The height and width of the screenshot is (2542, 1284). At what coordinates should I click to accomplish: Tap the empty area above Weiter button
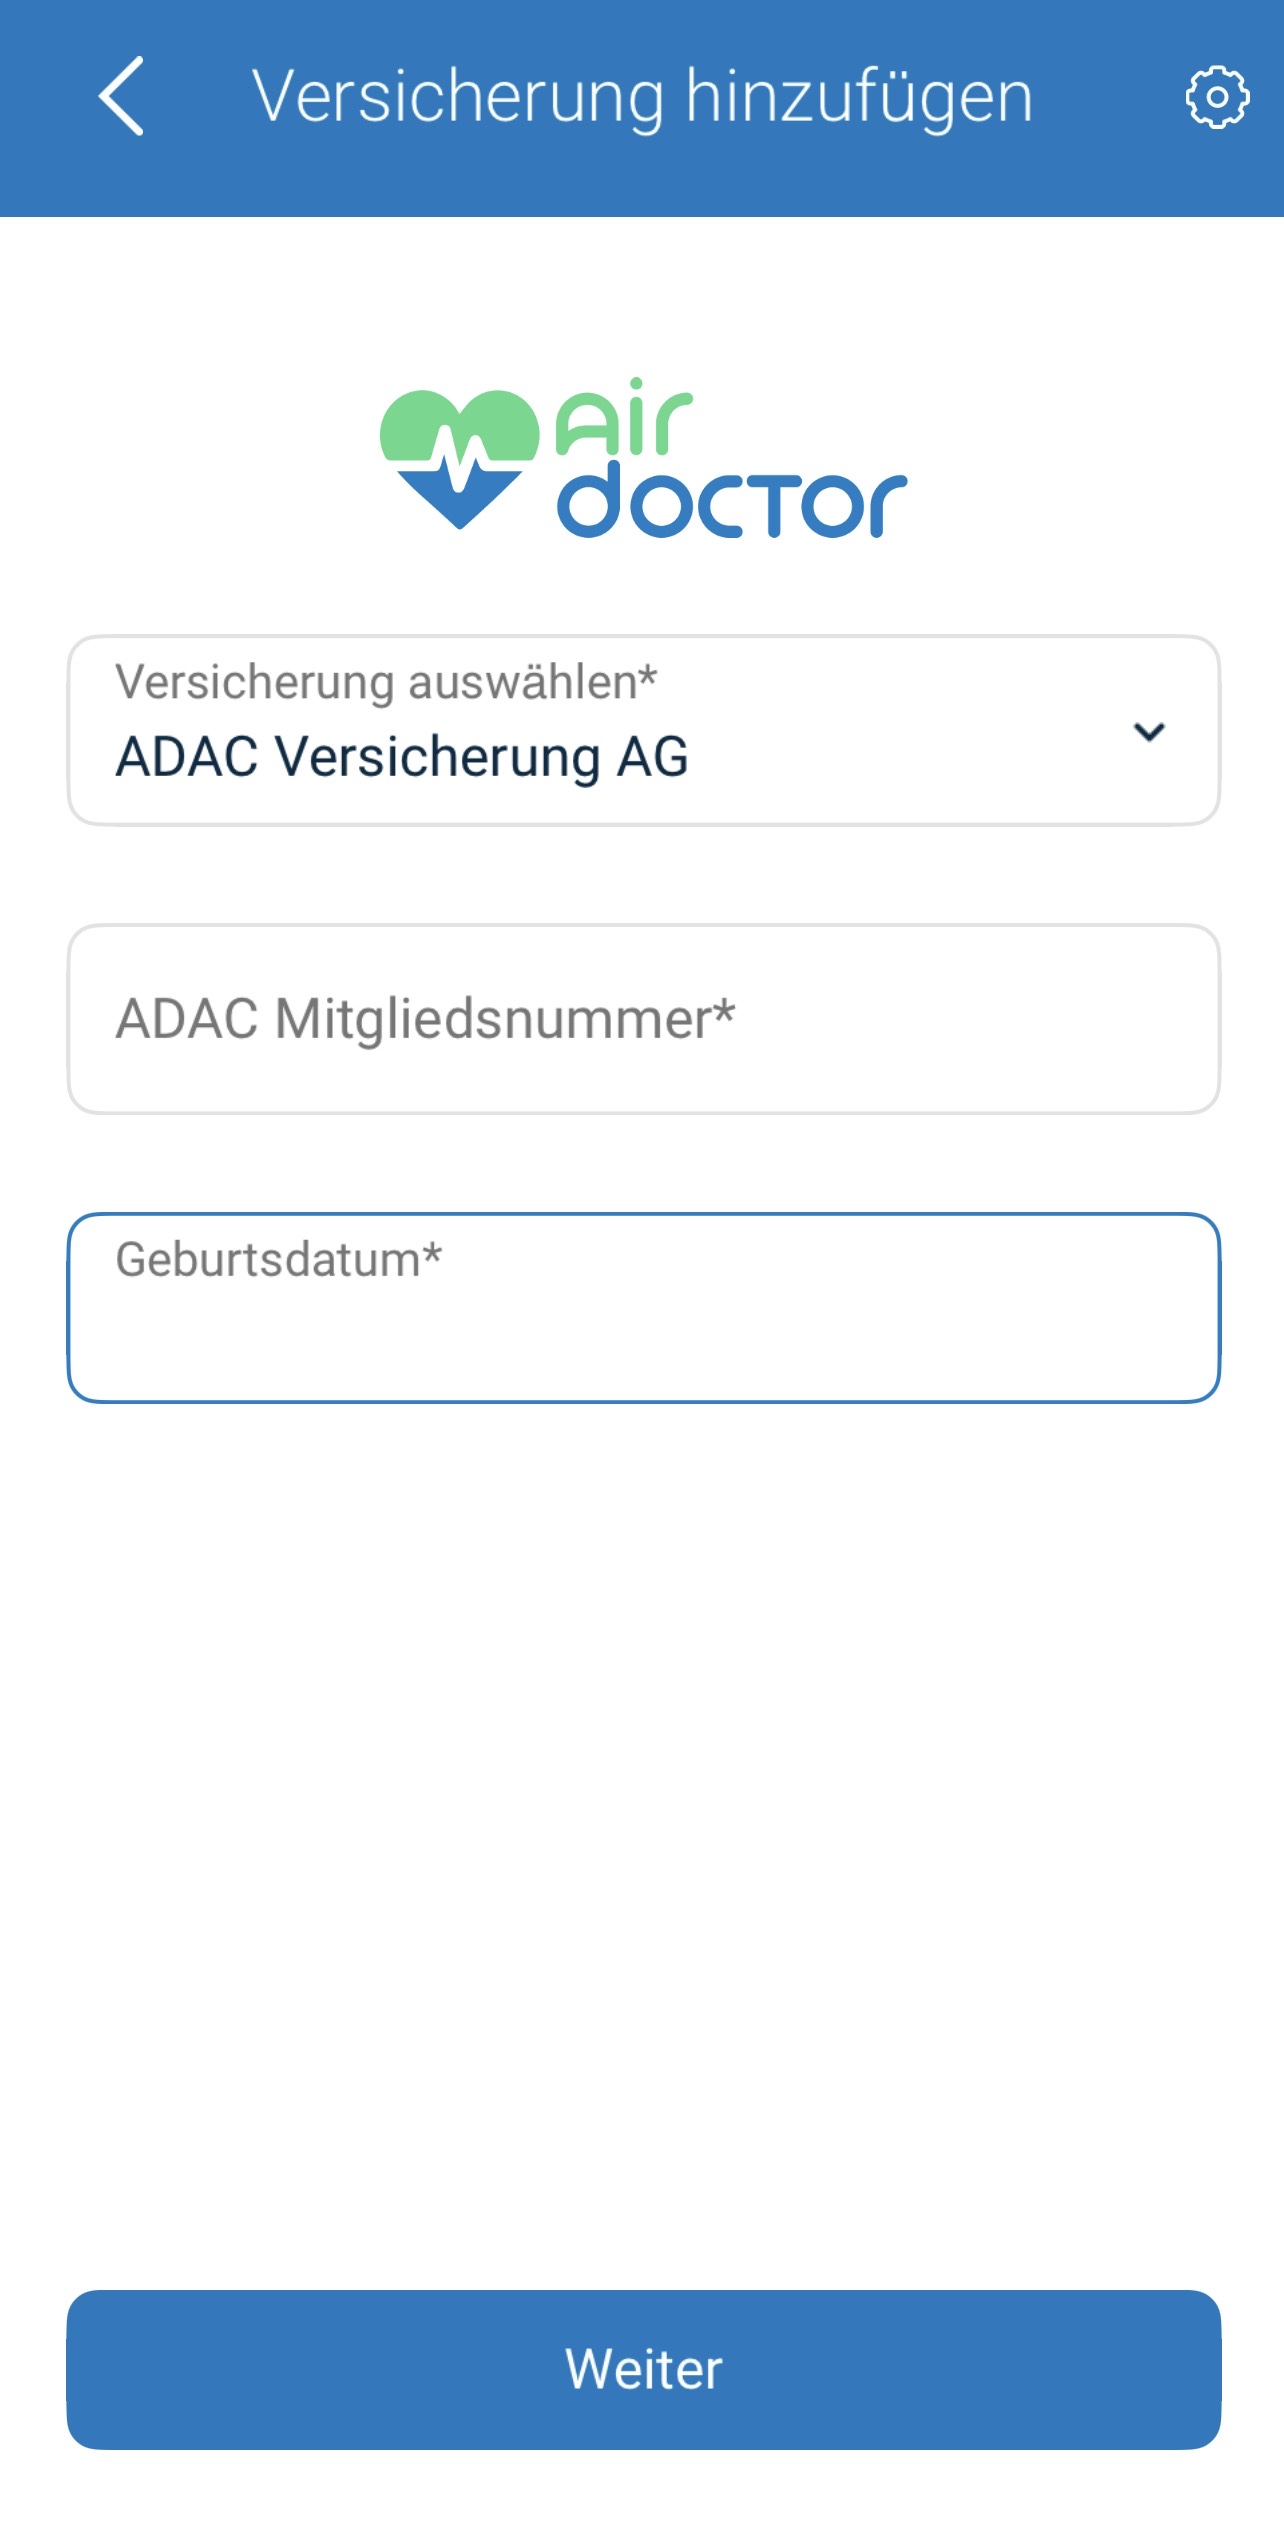pyautogui.click(x=642, y=1850)
